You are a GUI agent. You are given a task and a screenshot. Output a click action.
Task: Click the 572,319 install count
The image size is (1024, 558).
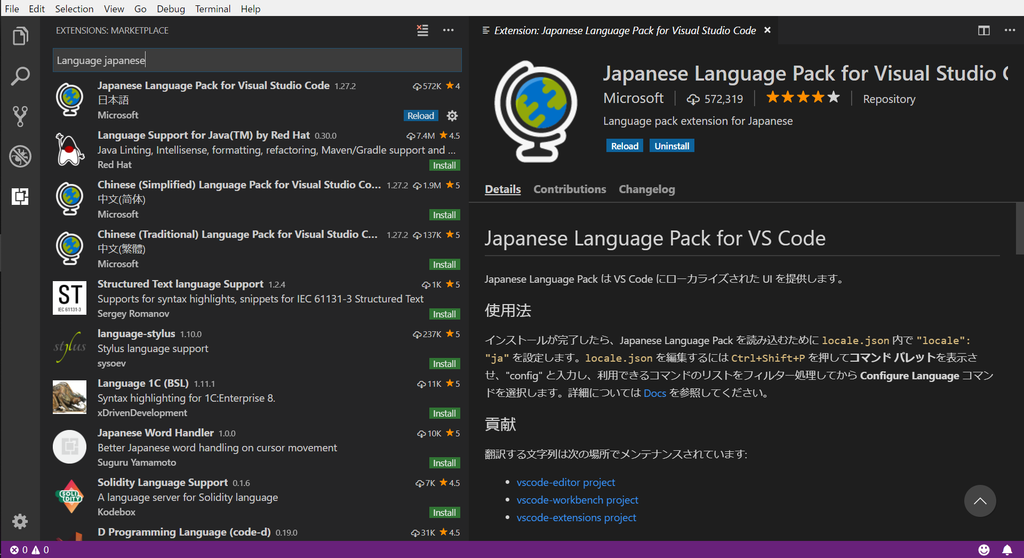714,99
